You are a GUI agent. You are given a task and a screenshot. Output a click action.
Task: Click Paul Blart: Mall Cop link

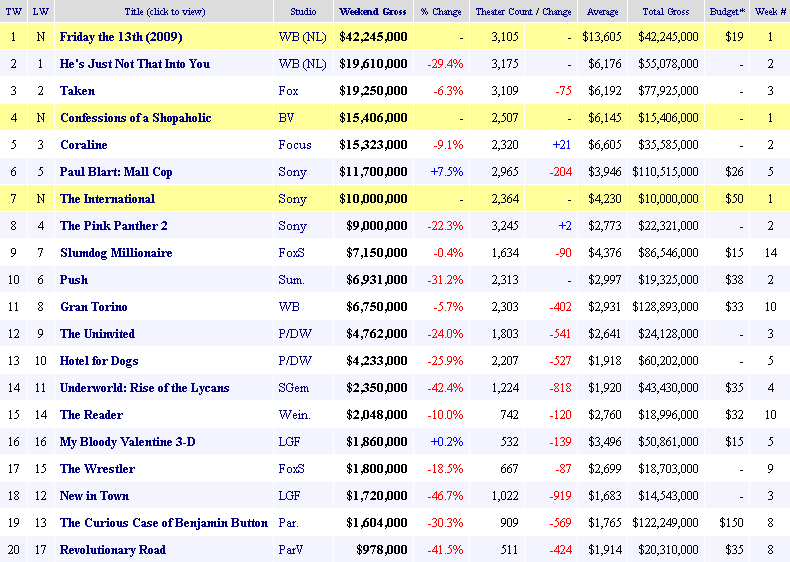116,172
